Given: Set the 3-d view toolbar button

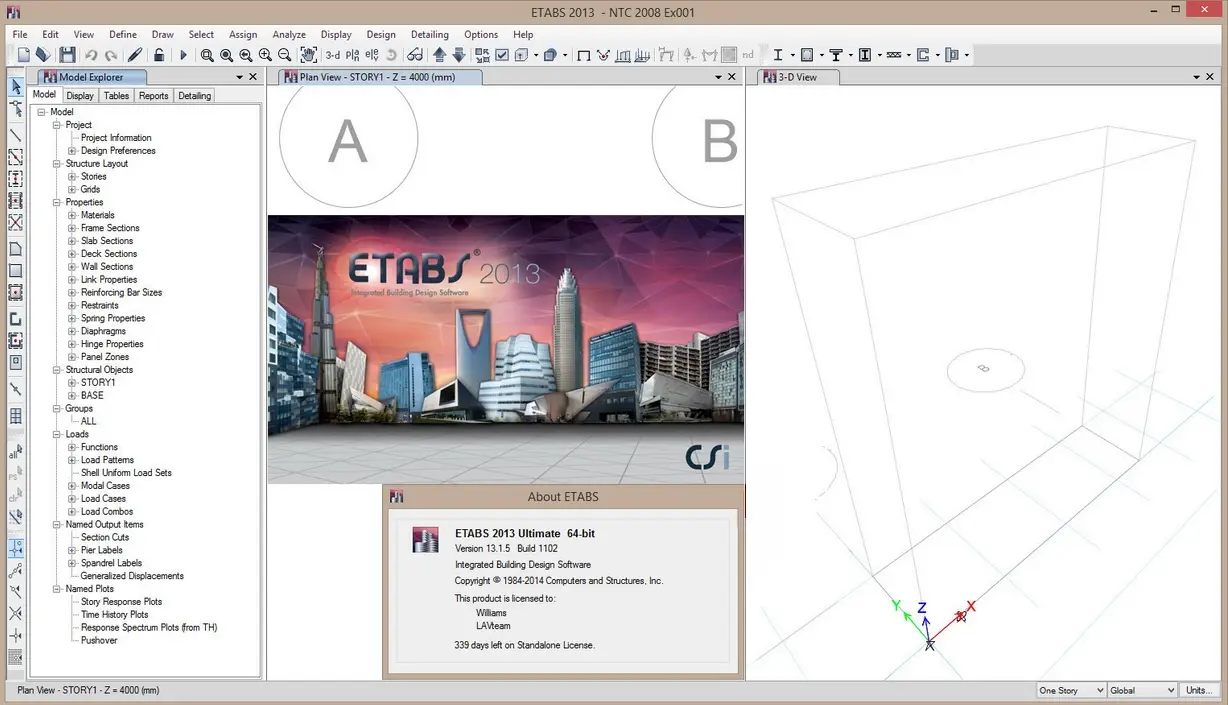Looking at the screenshot, I should (x=333, y=55).
